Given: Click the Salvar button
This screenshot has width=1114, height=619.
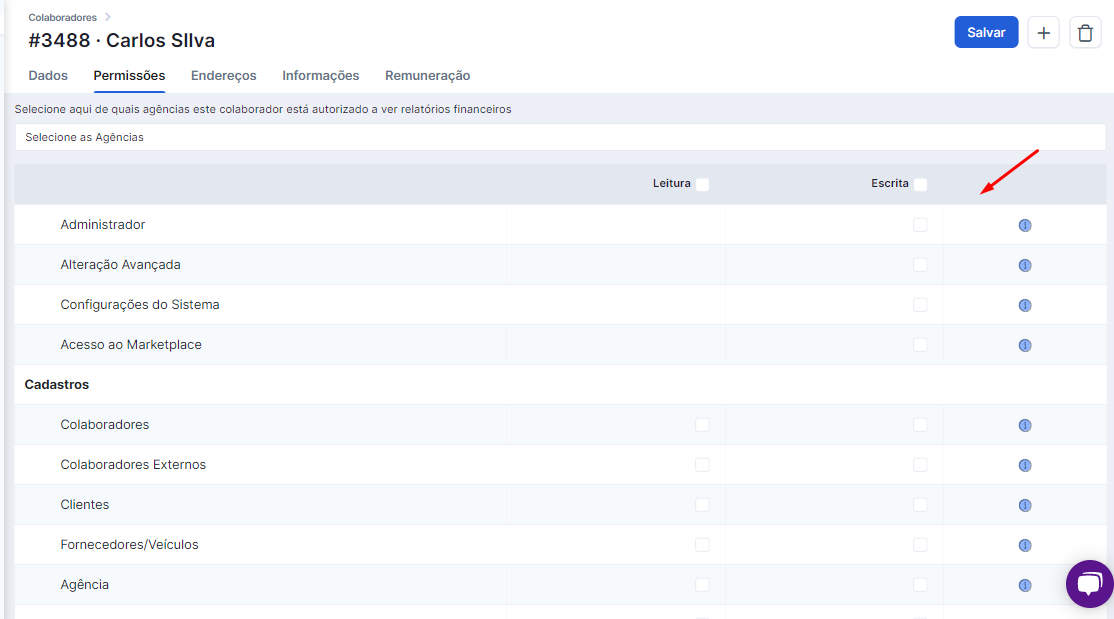Looking at the screenshot, I should [x=986, y=33].
